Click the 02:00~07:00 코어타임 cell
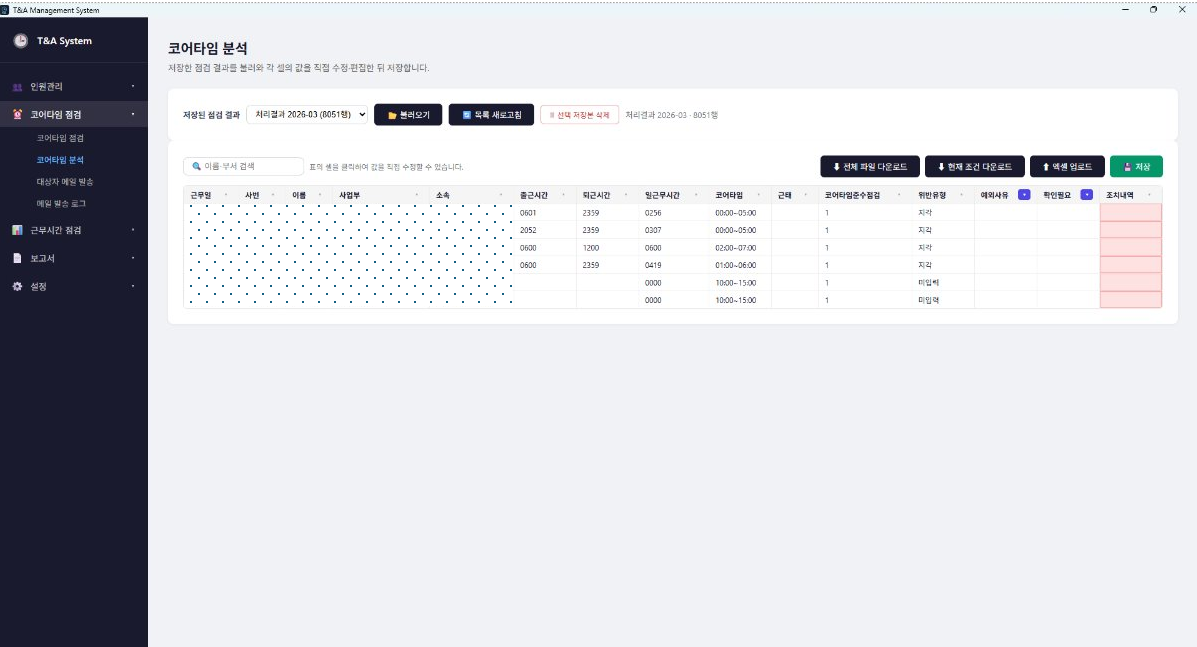Image resolution: width=1197 pixels, height=647 pixels. 740,247
